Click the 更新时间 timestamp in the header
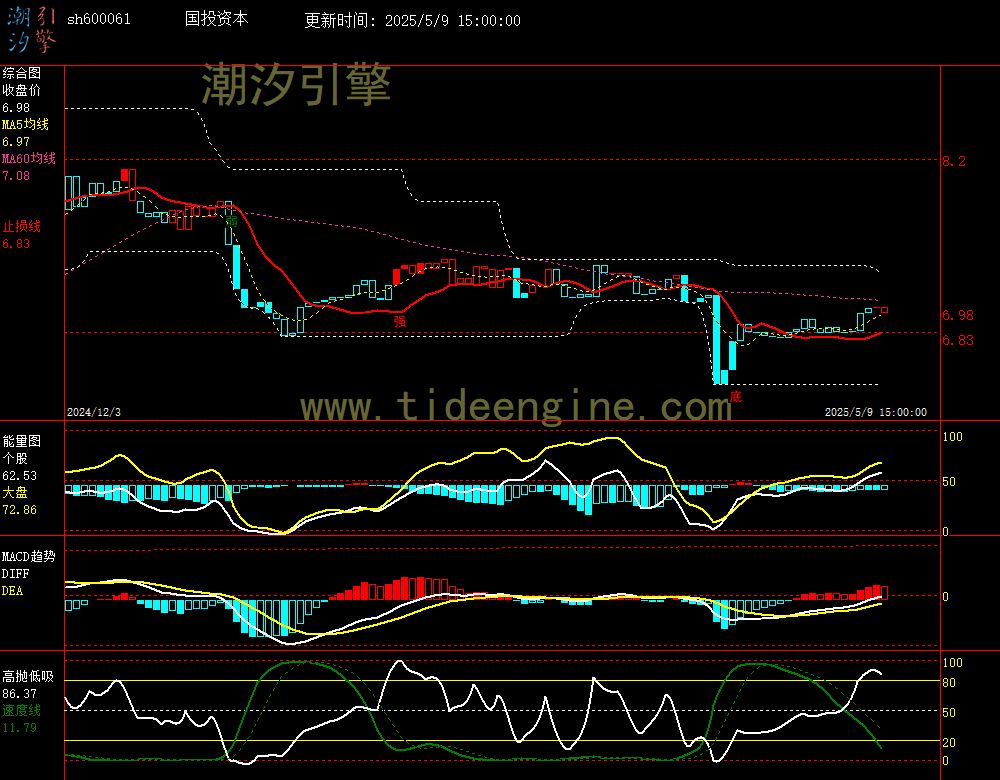The width and height of the screenshot is (1000, 780). coord(412,20)
